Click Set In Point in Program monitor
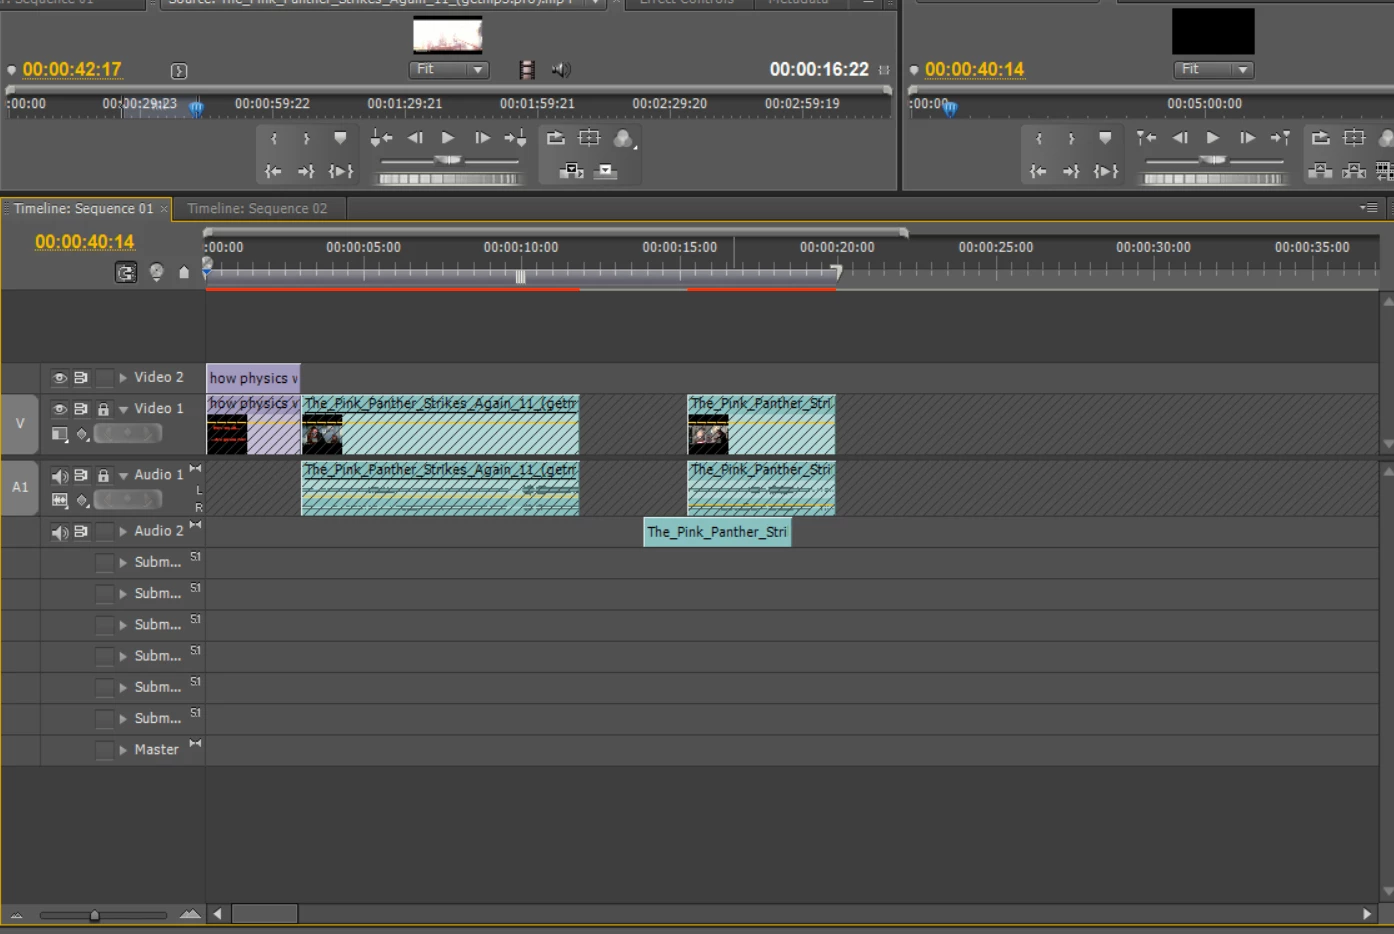1394x934 pixels. coord(1039,139)
